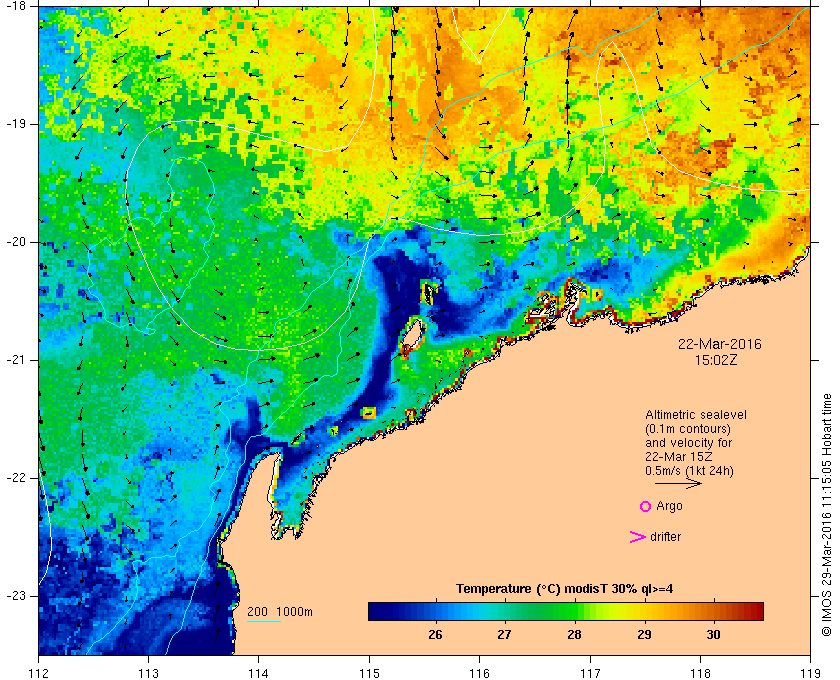The width and height of the screenshot is (840, 680).
Task: Click the date text 22-Mar-2016
Action: click(x=719, y=344)
